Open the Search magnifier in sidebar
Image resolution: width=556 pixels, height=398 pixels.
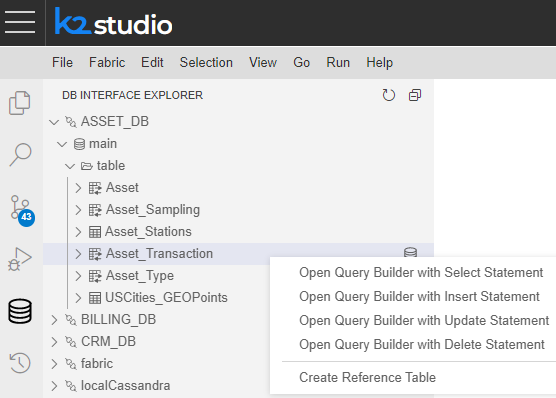(x=20, y=154)
